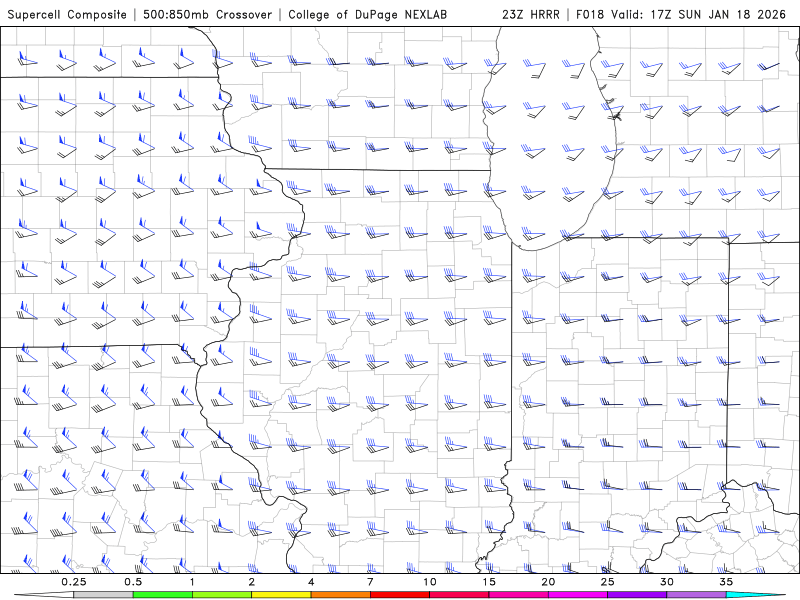Viewport: 800px width, 600px height.
Task: Click the 0.5 legend value
Action: [133, 582]
